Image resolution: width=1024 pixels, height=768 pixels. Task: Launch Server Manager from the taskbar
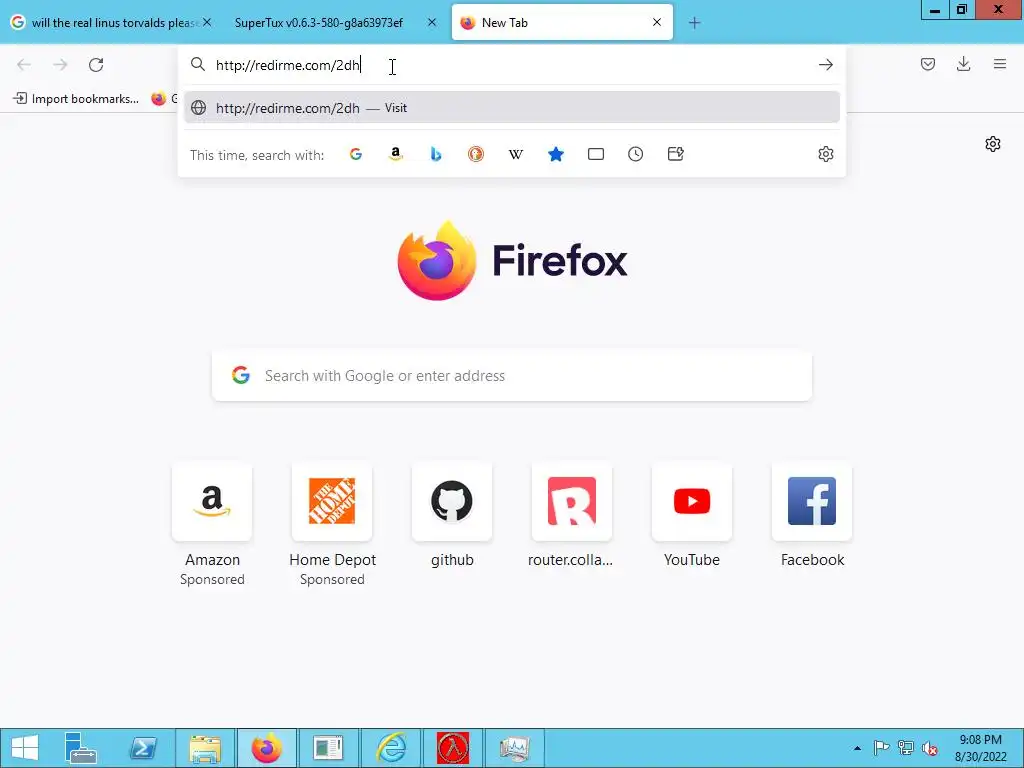point(80,748)
